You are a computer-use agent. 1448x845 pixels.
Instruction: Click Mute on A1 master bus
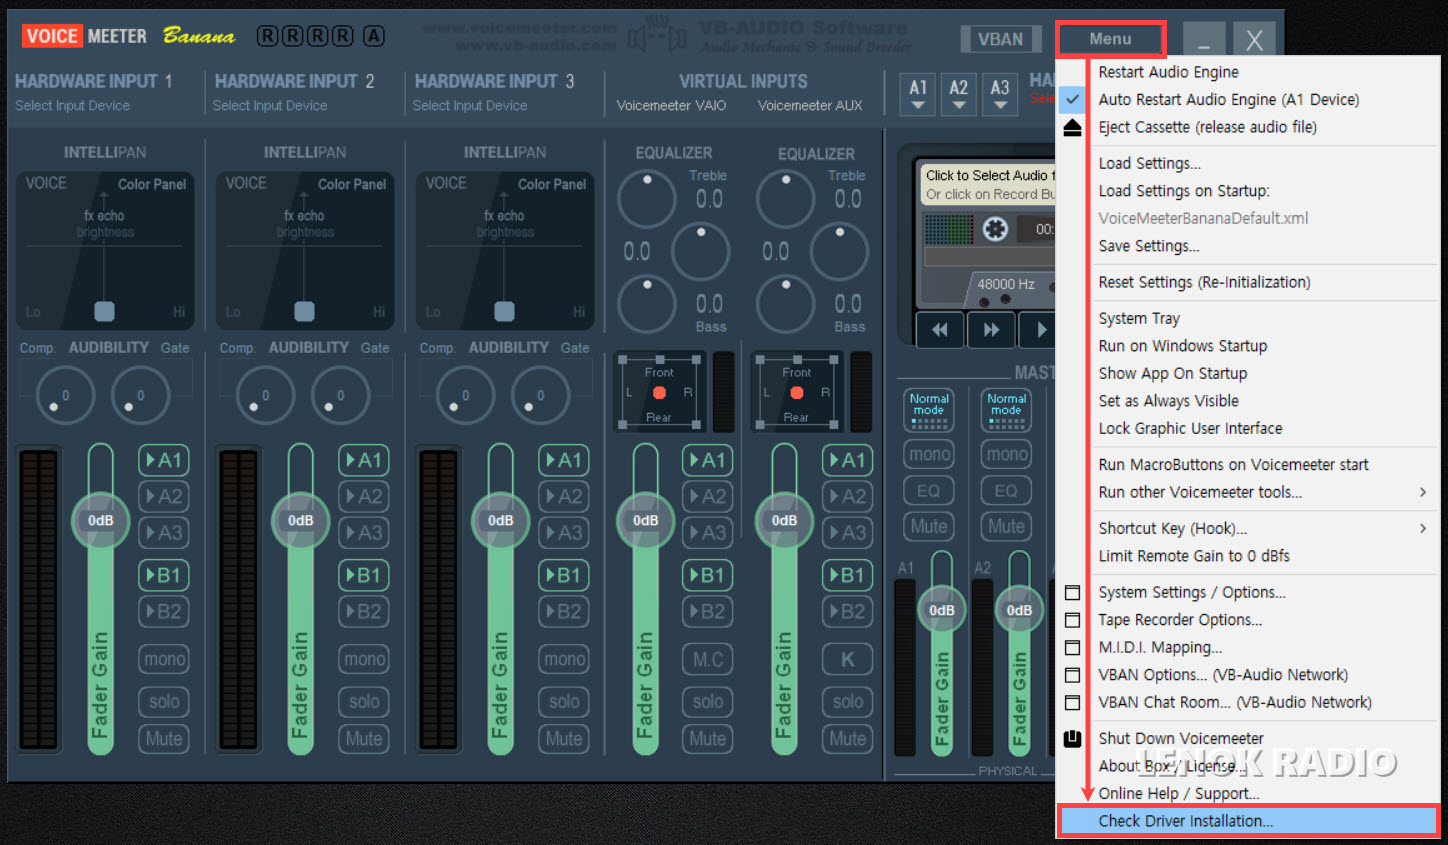coord(929,526)
